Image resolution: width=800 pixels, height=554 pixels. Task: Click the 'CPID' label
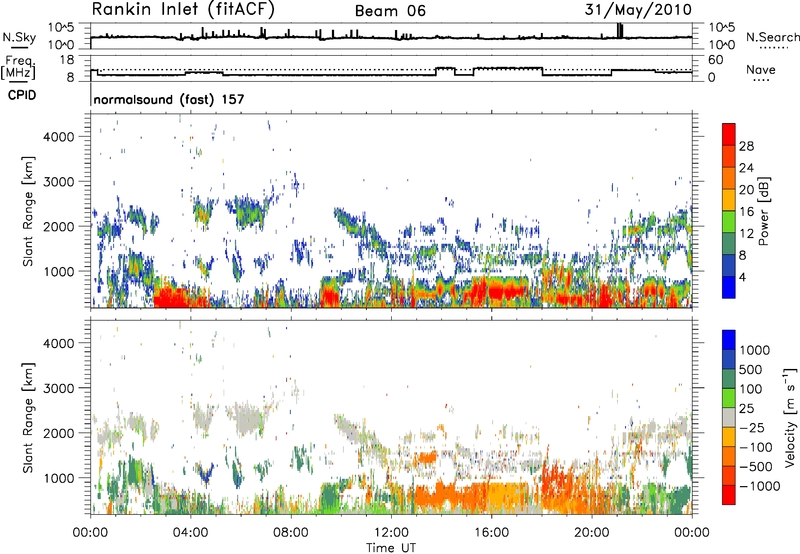tap(22, 95)
